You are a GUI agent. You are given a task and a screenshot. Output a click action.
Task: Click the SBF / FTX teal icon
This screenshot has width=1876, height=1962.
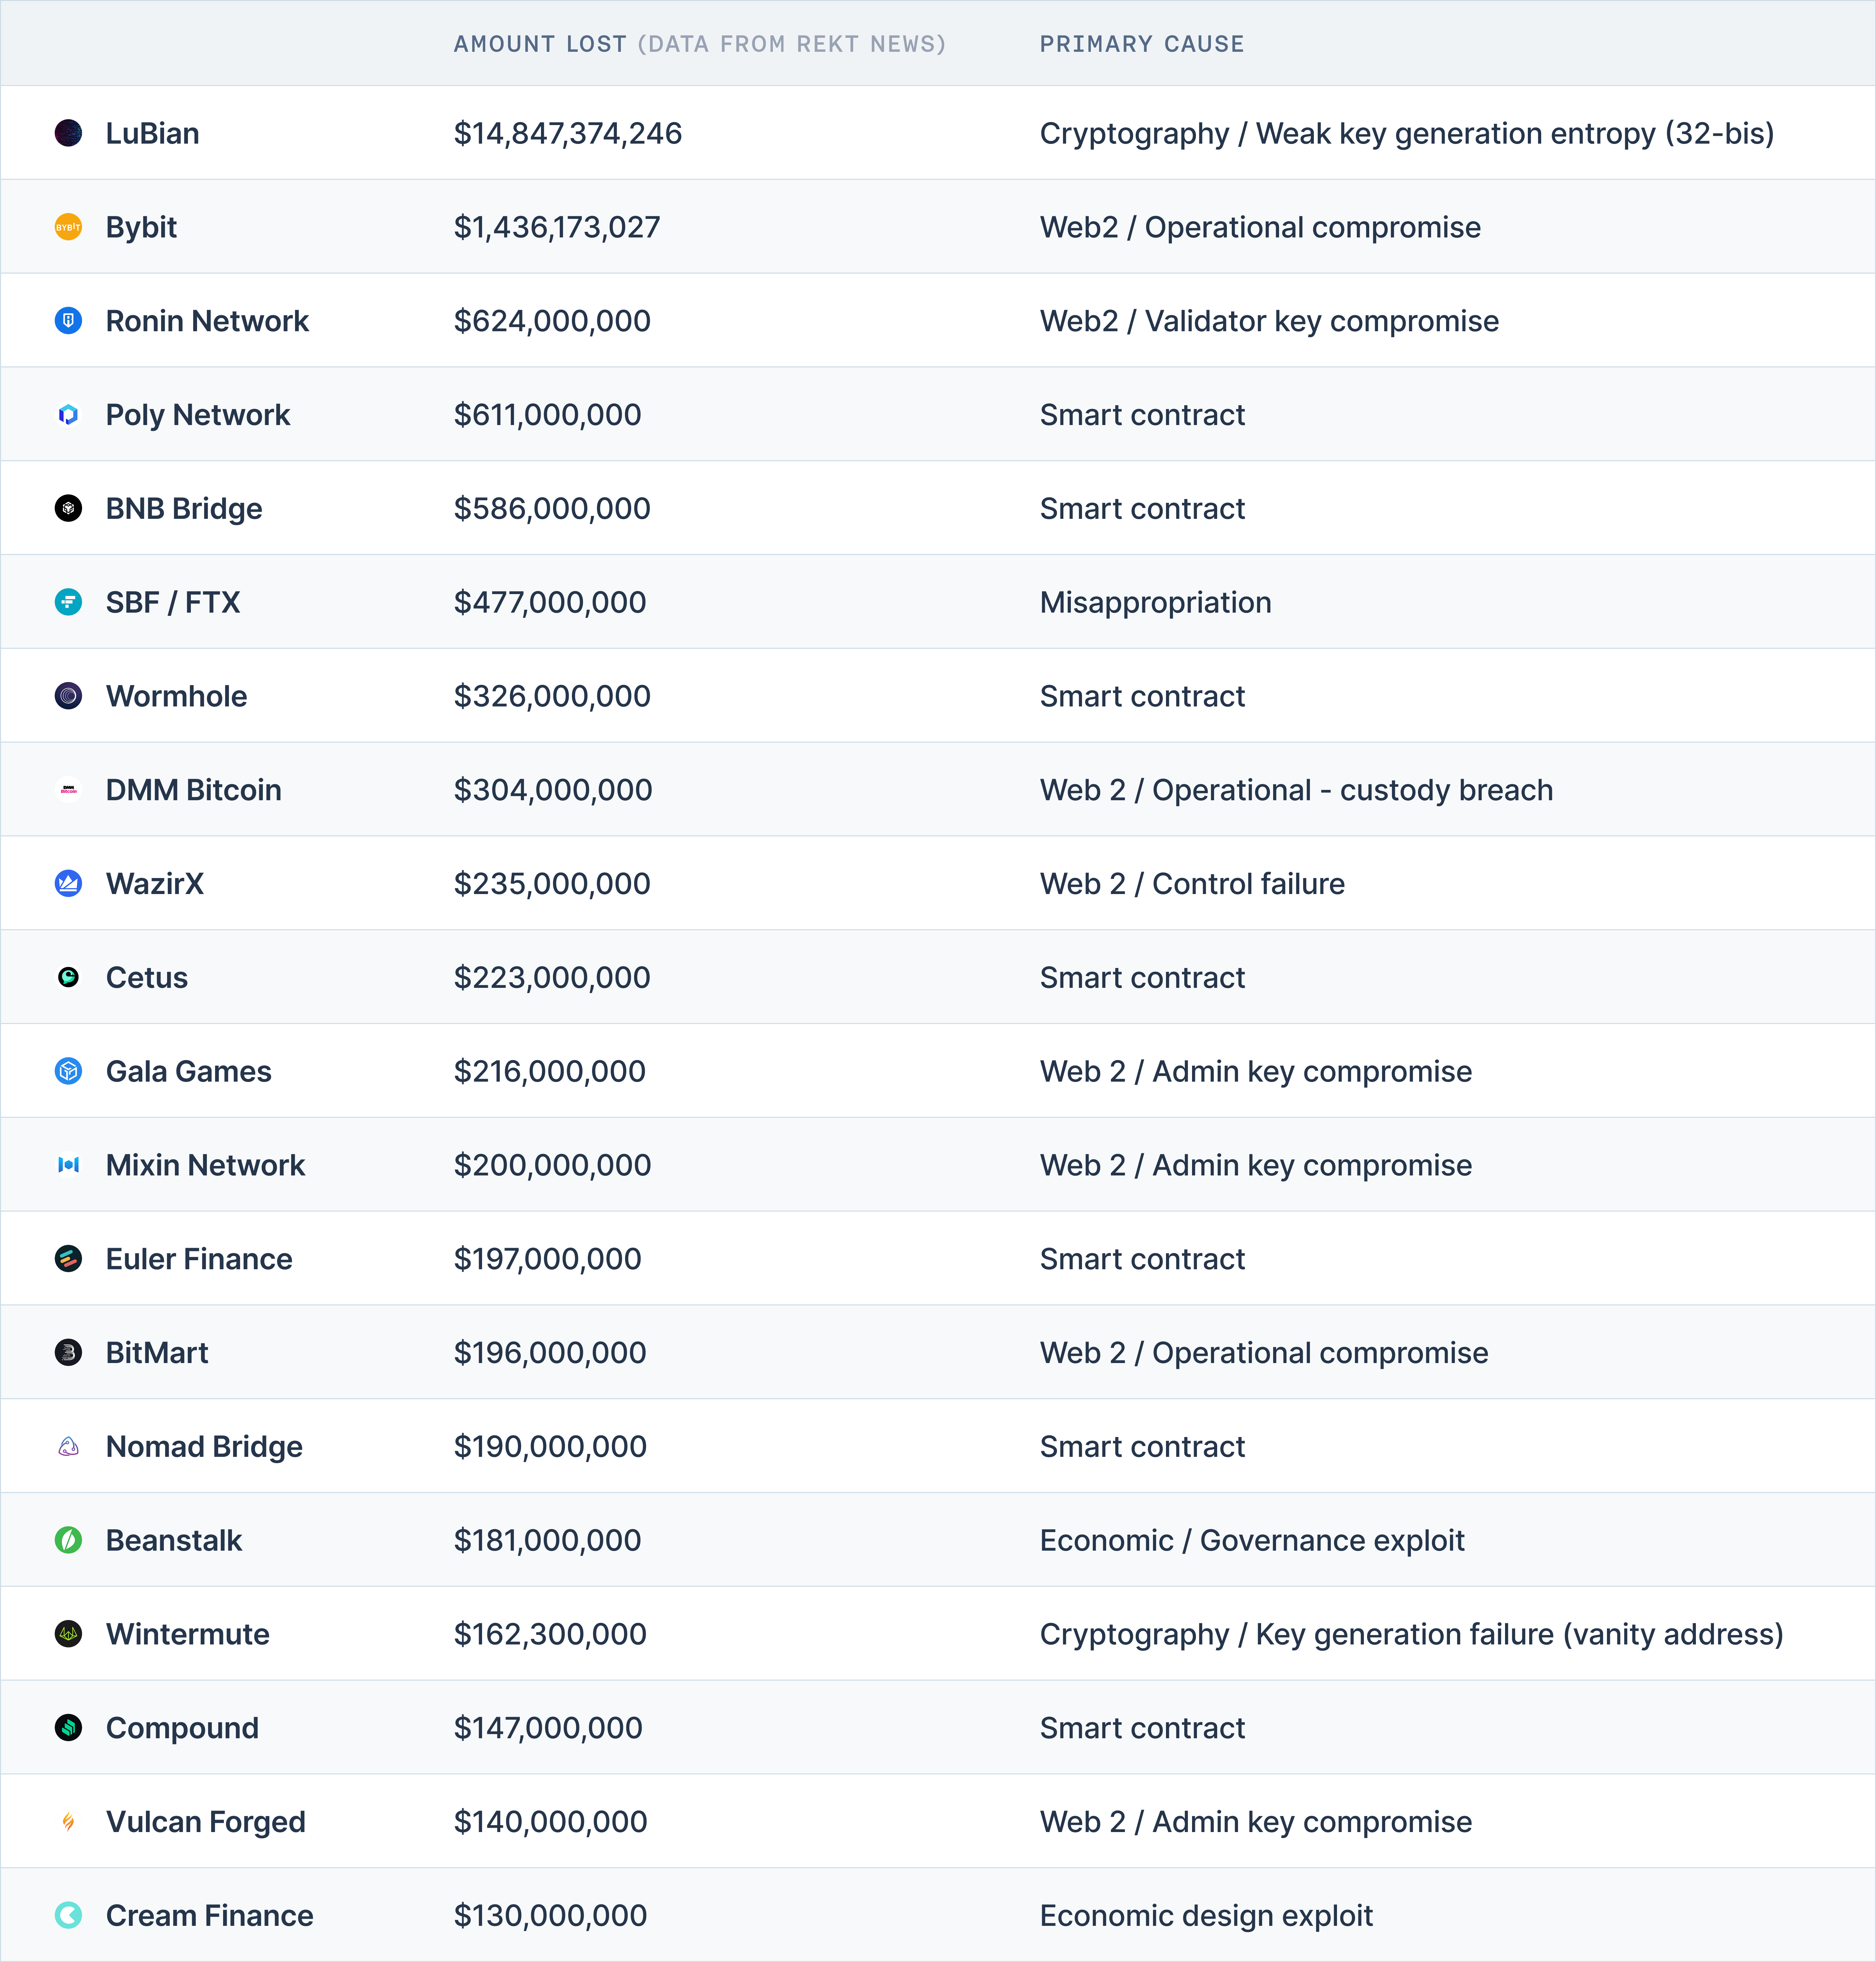point(68,602)
